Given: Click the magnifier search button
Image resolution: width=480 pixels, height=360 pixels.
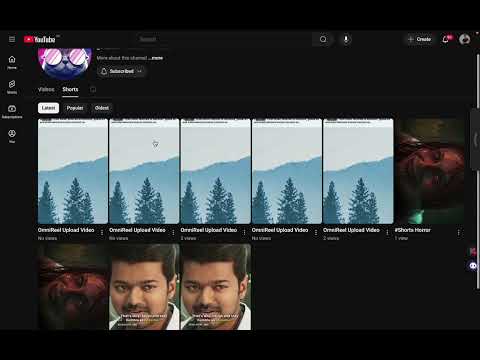Looking at the screenshot, I should tap(323, 39).
